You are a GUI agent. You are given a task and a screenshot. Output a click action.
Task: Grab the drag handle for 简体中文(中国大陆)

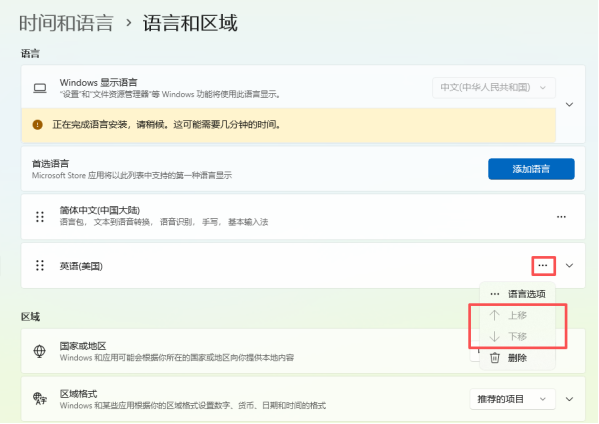(40, 217)
